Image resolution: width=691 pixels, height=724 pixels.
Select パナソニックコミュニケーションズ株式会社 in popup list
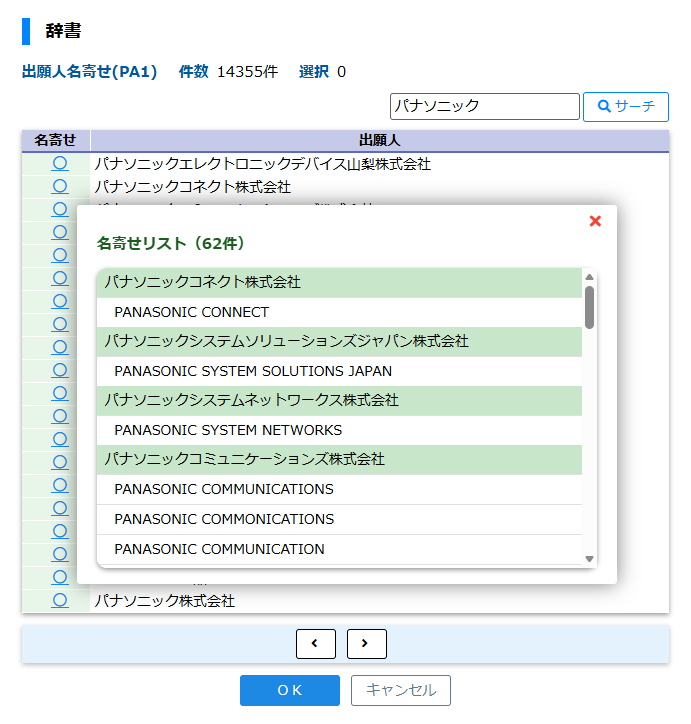339,459
